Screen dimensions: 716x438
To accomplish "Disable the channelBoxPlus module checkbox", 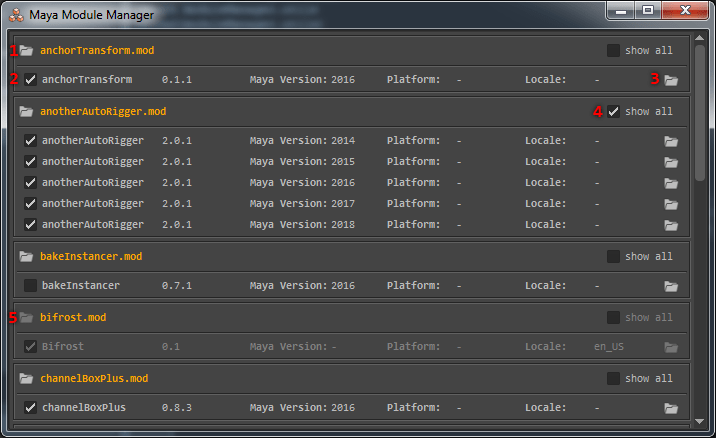I will tap(30, 407).
